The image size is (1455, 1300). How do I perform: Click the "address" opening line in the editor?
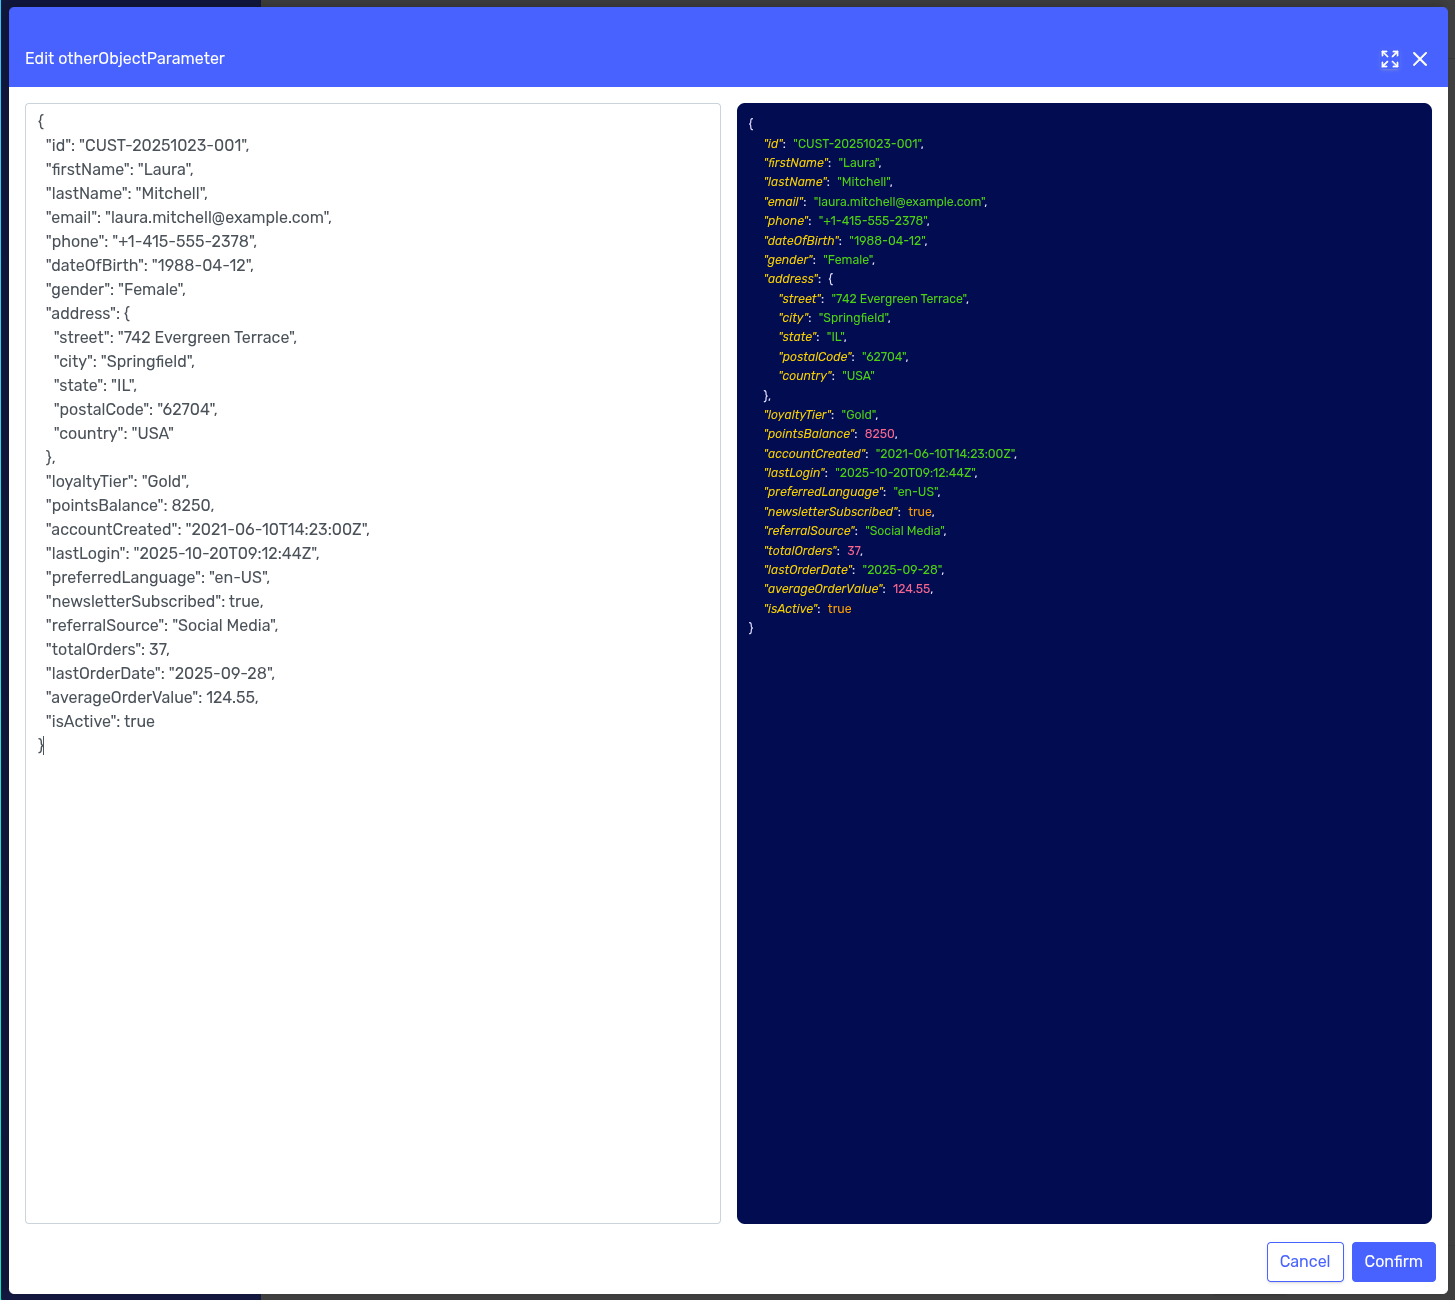pos(88,313)
